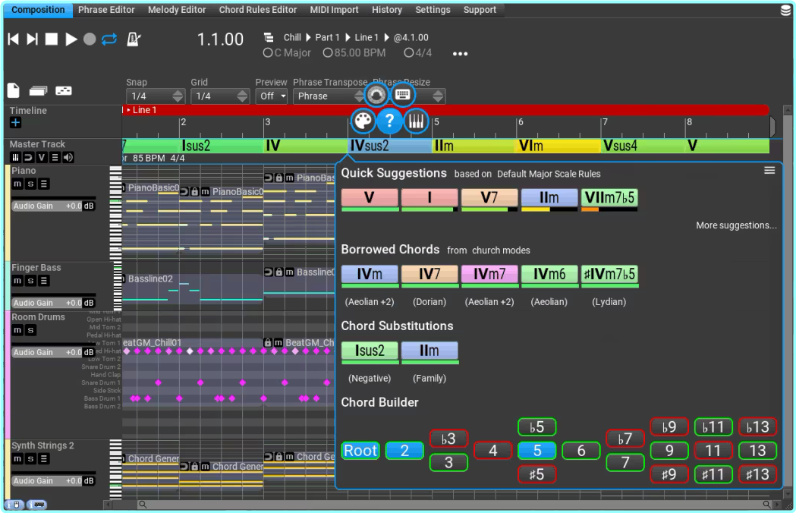Adjust the Piano Audio Gain slider
The width and height of the screenshot is (796, 513).
53,206
